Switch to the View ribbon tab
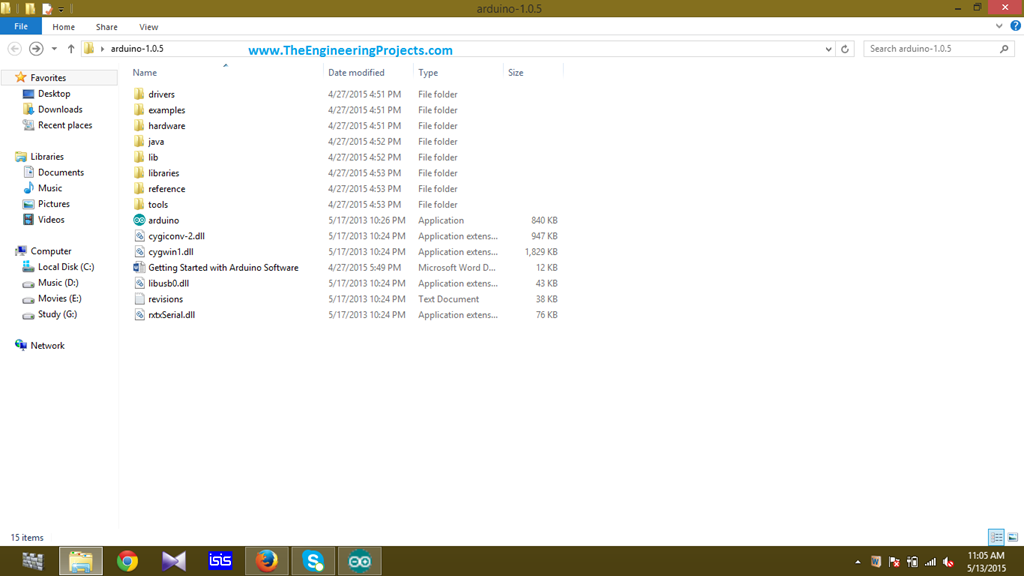This screenshot has height=576, width=1024. (148, 27)
